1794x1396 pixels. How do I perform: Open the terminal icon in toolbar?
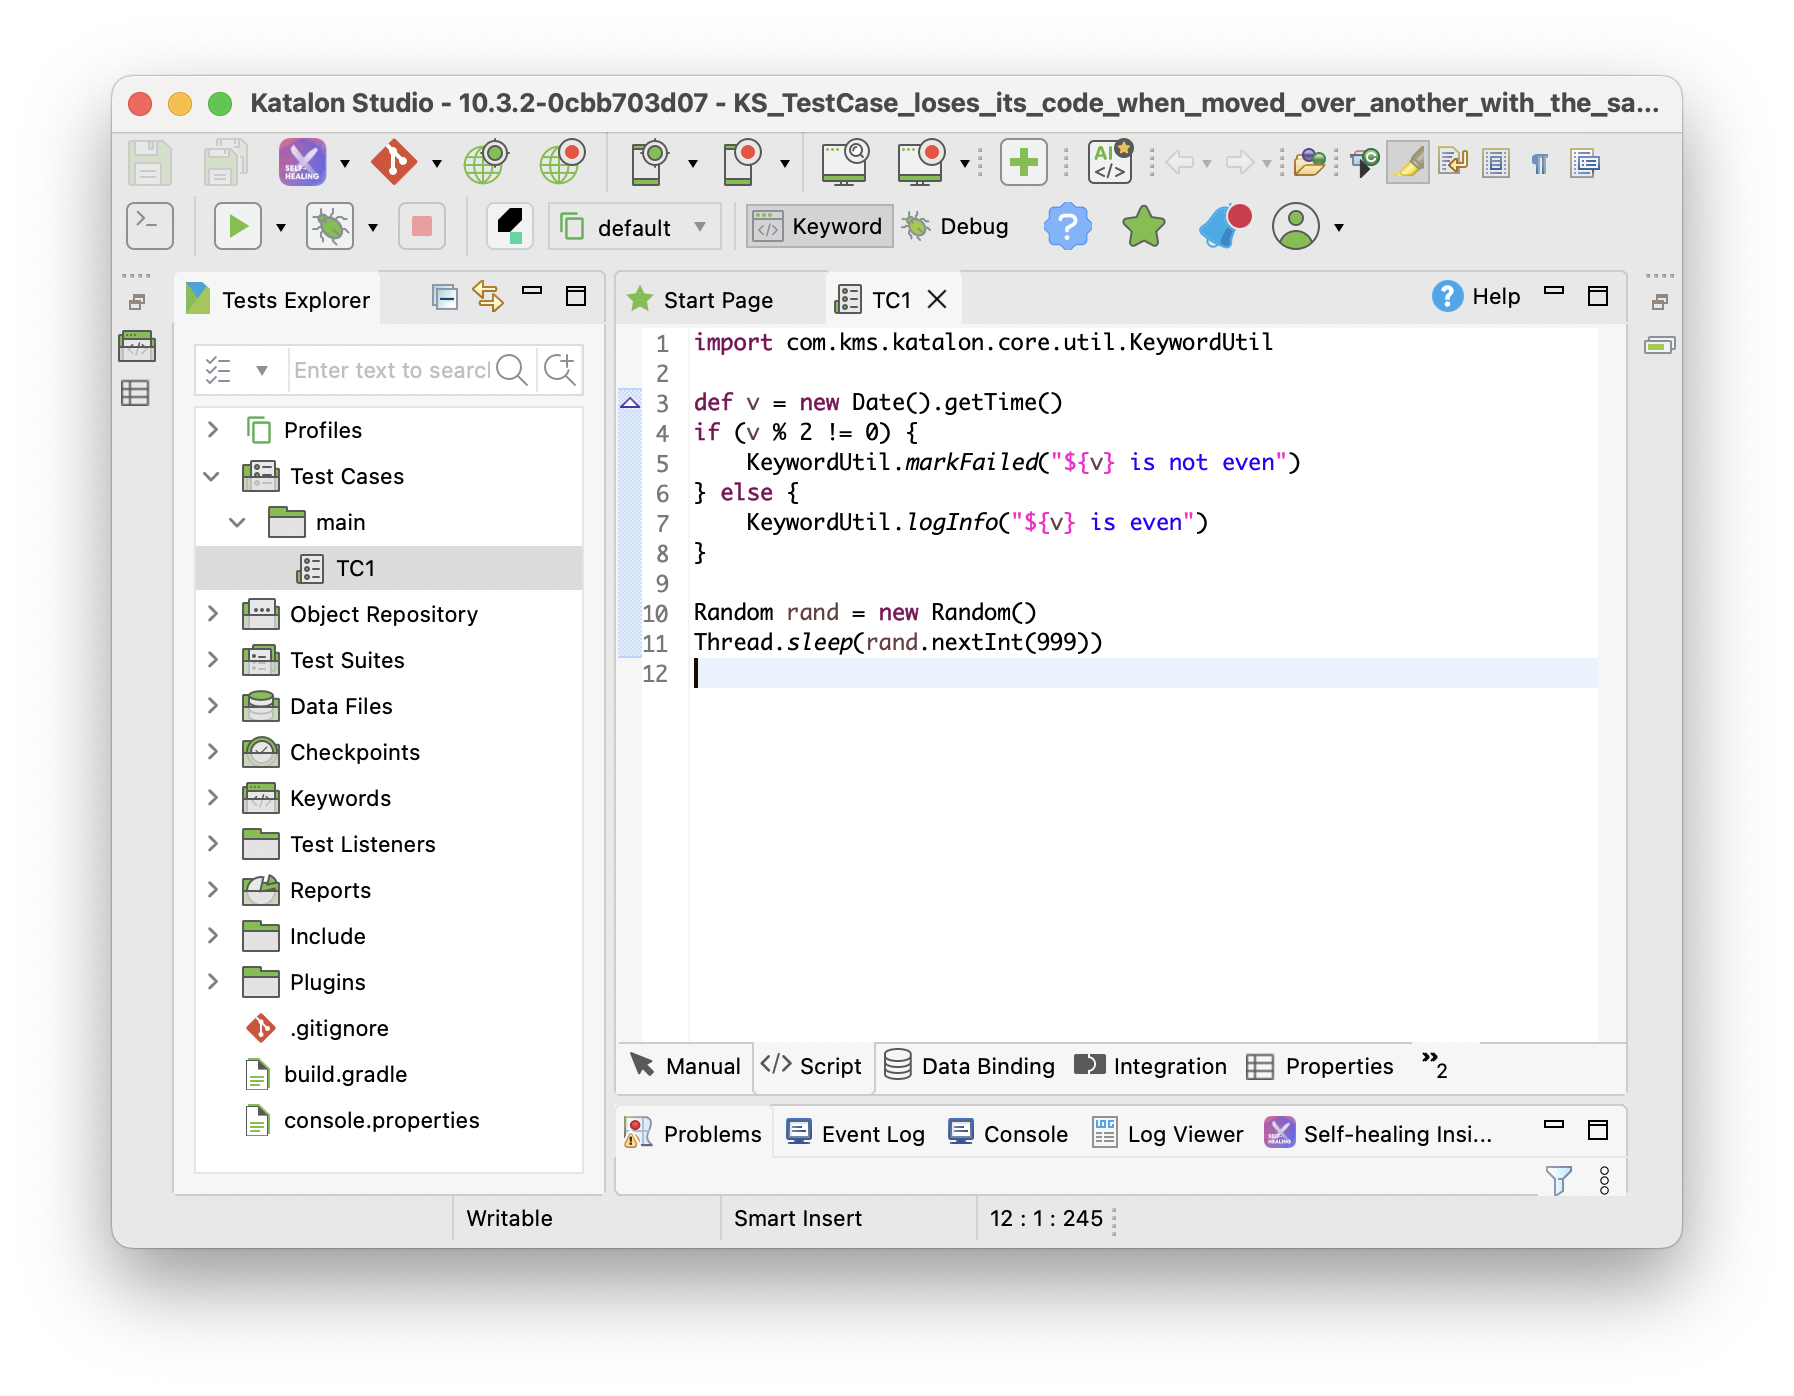tap(150, 227)
